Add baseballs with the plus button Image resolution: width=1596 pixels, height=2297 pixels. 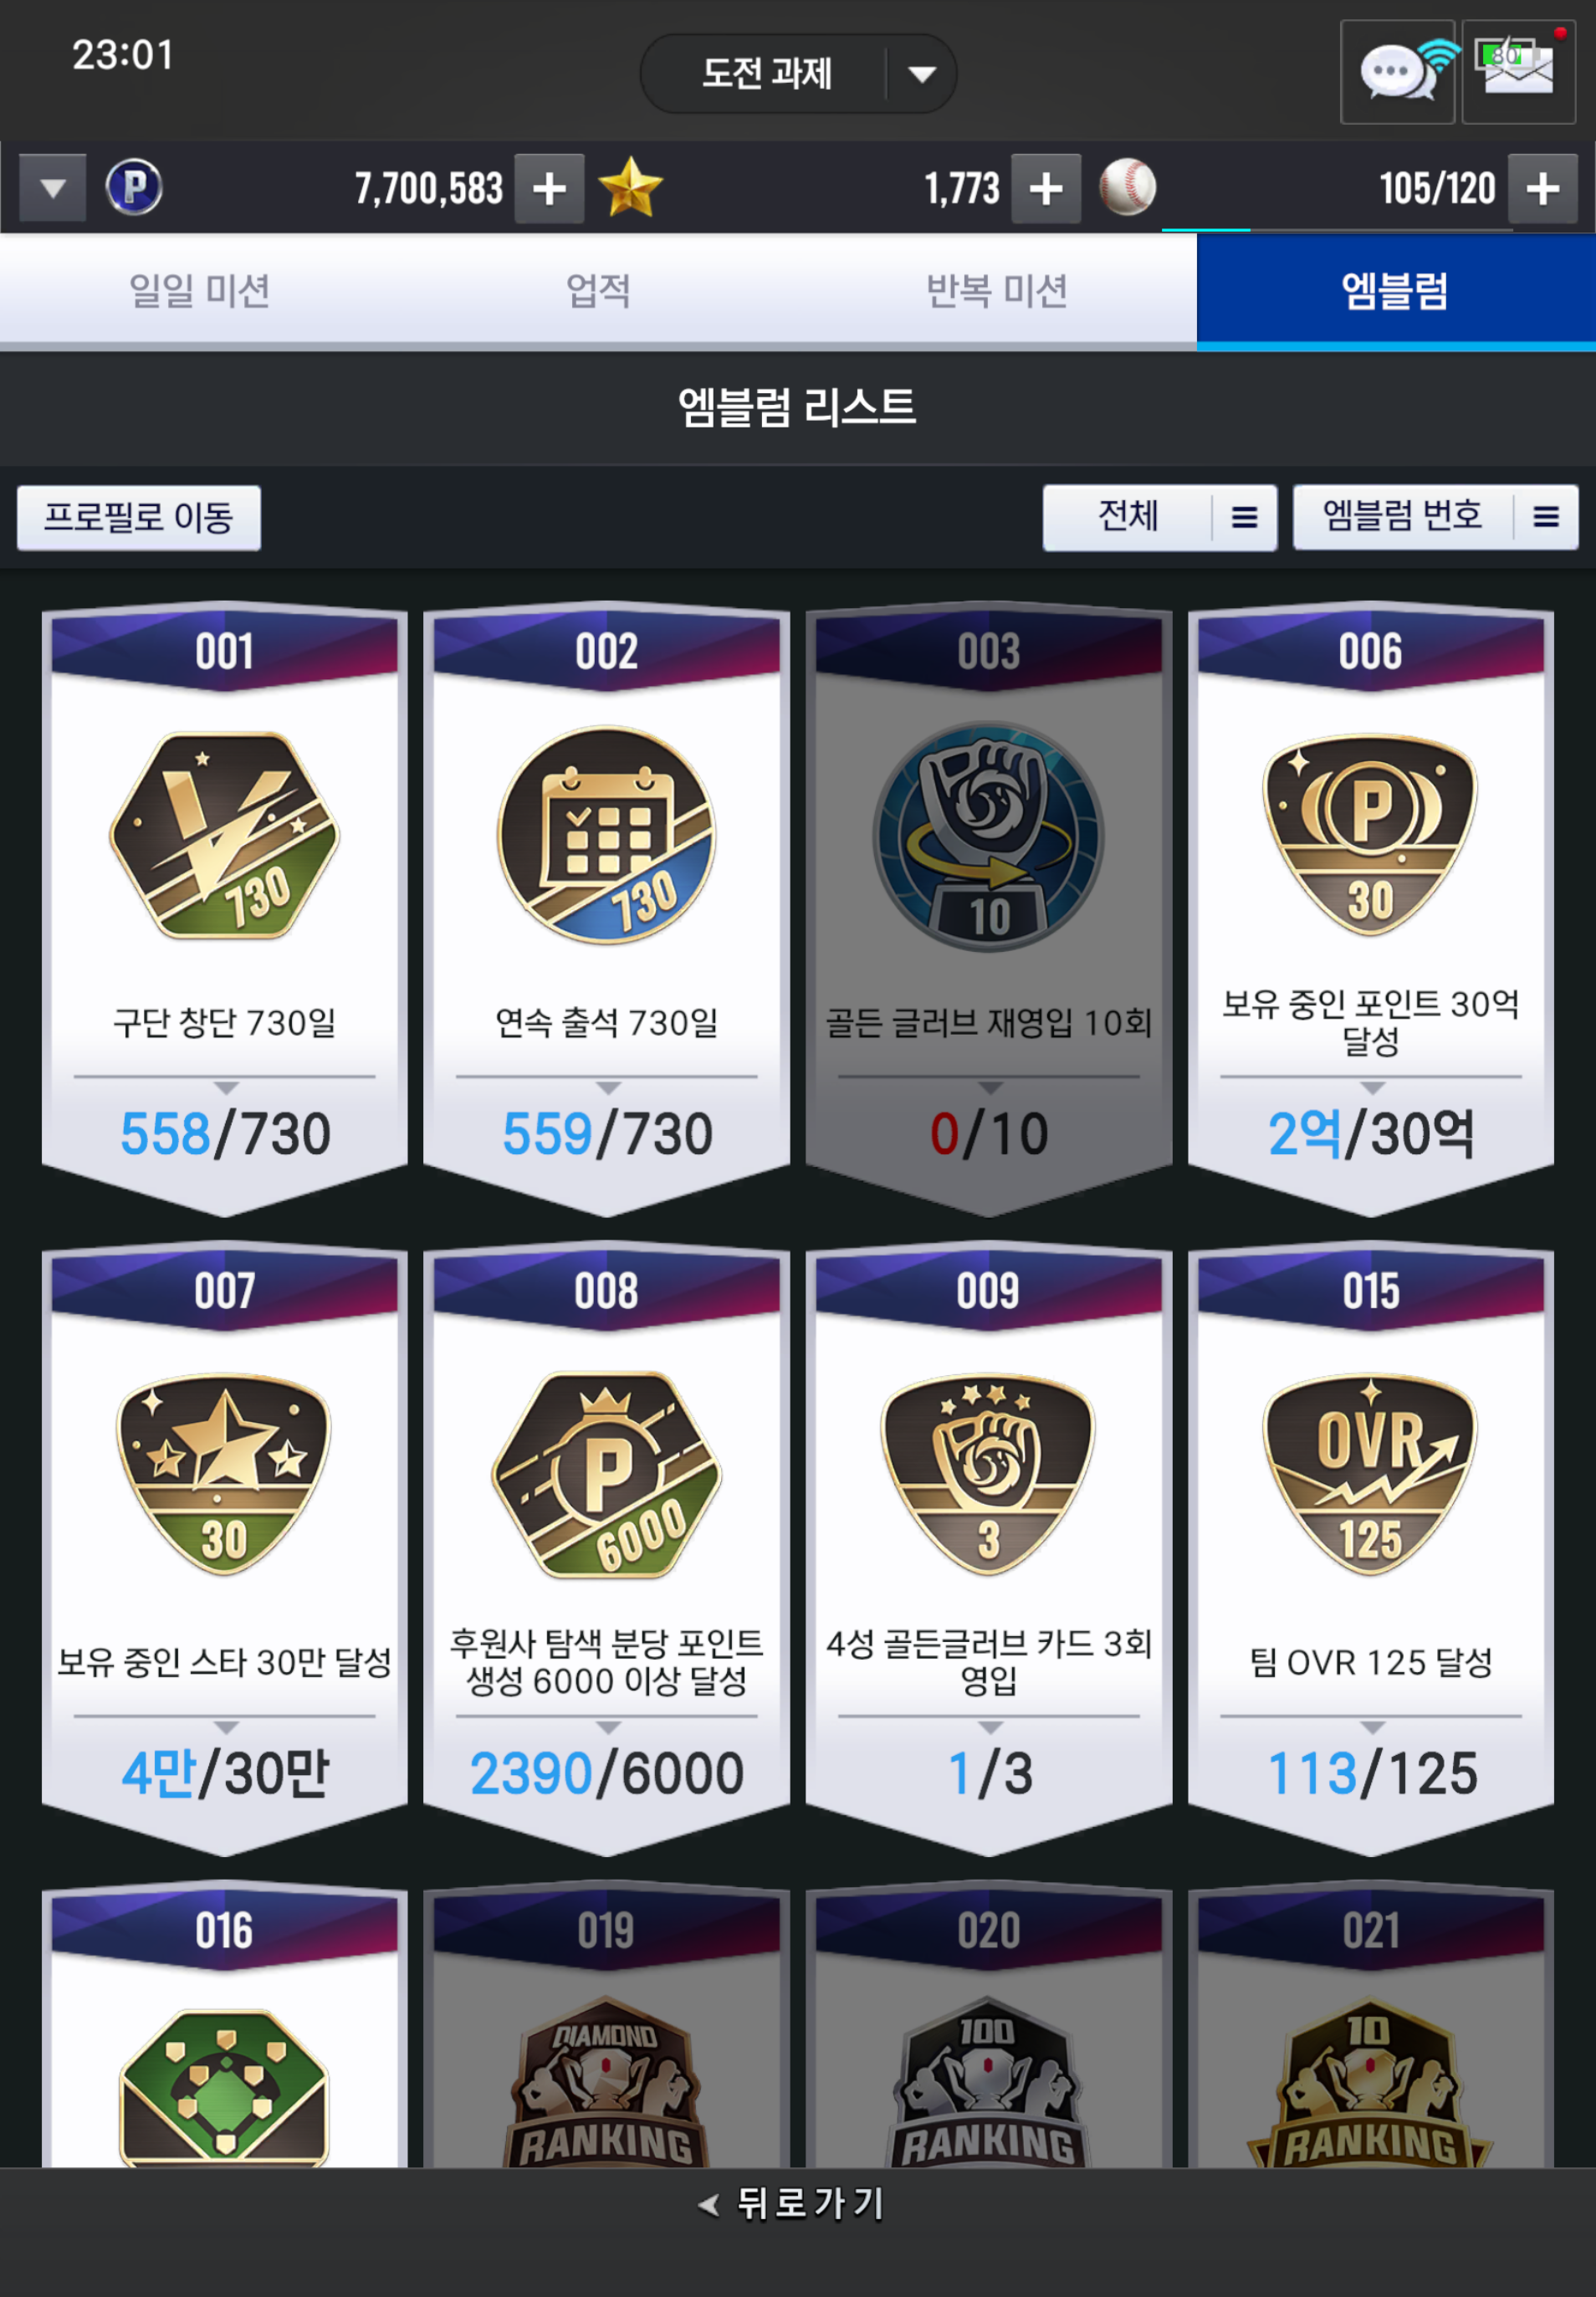click(1543, 188)
